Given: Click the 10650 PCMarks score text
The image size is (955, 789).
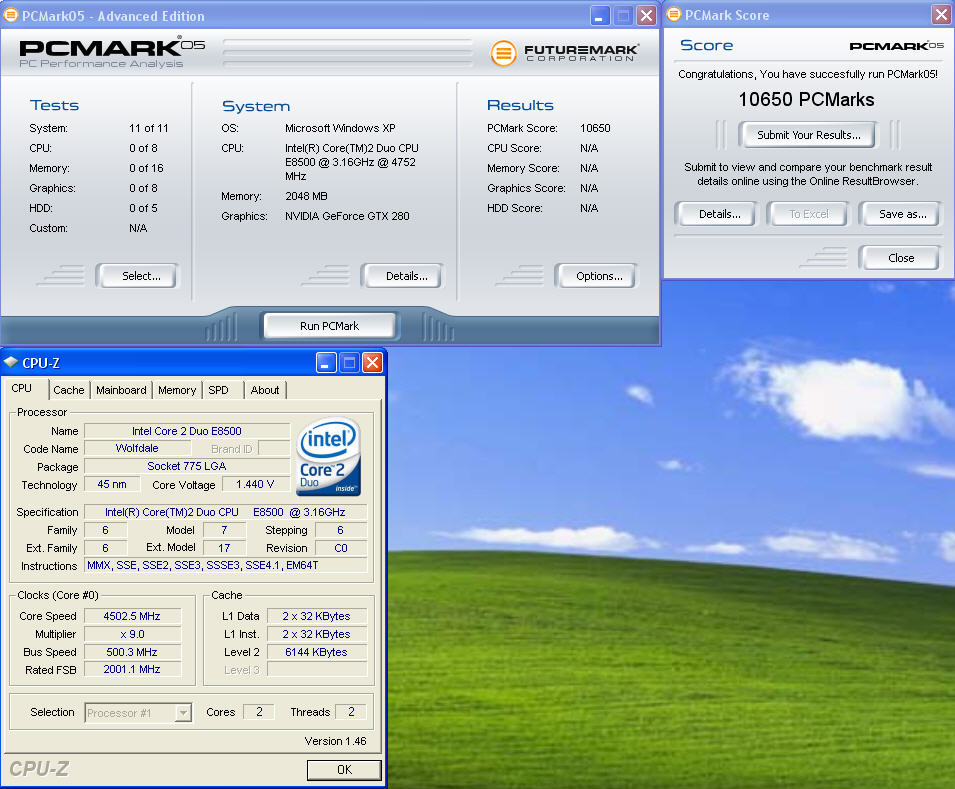Looking at the screenshot, I should 806,99.
